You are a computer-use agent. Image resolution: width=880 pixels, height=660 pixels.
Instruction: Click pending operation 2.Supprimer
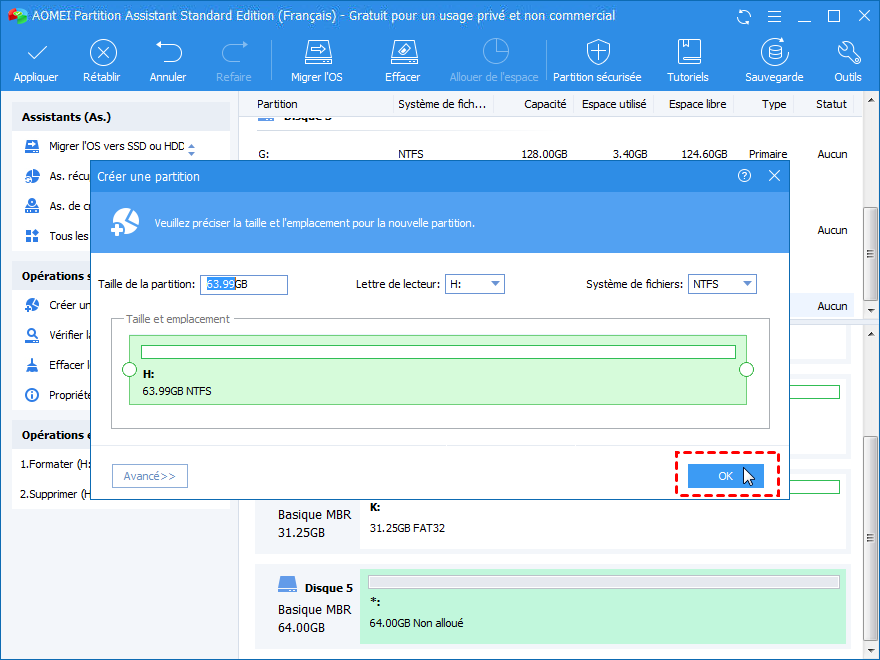(x=55, y=494)
